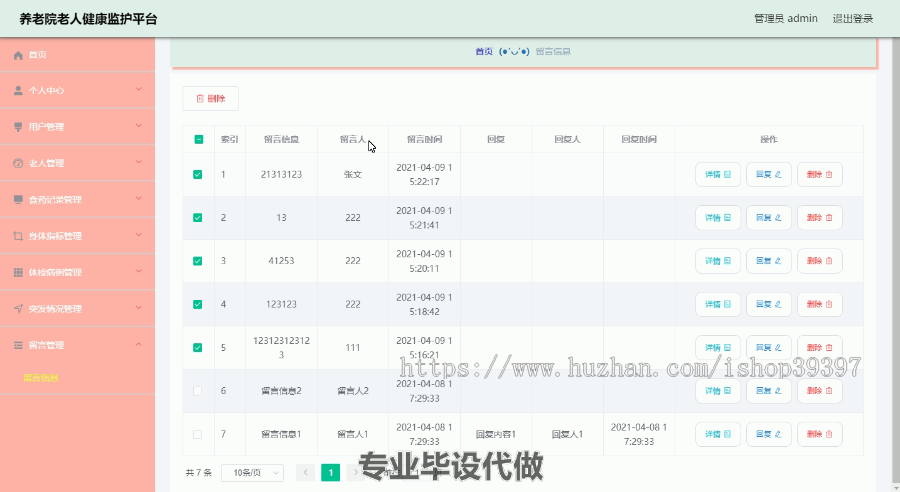Uncheck the checkbox for row 5
Viewport: 900px width, 492px height.
pyautogui.click(x=197, y=347)
